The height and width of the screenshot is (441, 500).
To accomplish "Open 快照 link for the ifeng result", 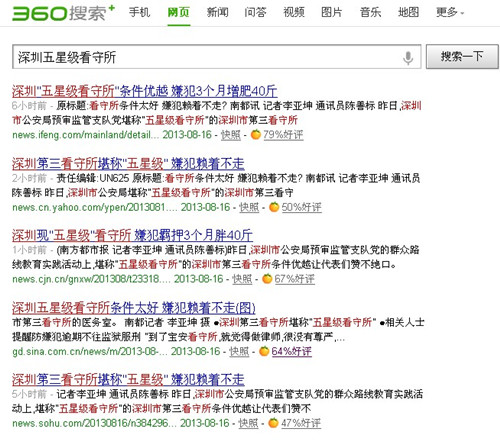I will click(x=231, y=135).
